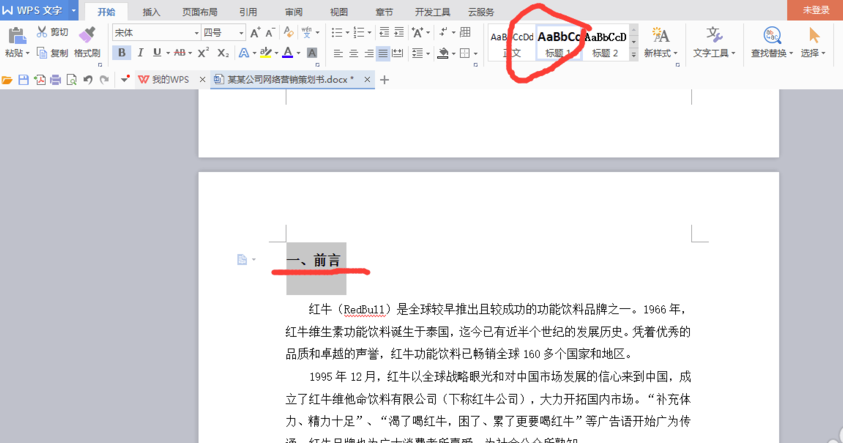843x443 pixels.
Task: Click the Format Painter (格式刷) icon
Action: point(87,36)
